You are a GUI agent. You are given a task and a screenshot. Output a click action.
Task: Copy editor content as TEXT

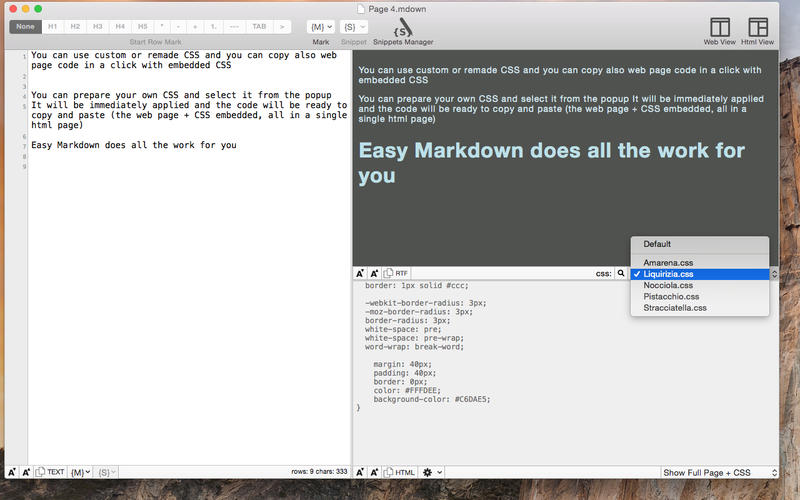pos(50,472)
